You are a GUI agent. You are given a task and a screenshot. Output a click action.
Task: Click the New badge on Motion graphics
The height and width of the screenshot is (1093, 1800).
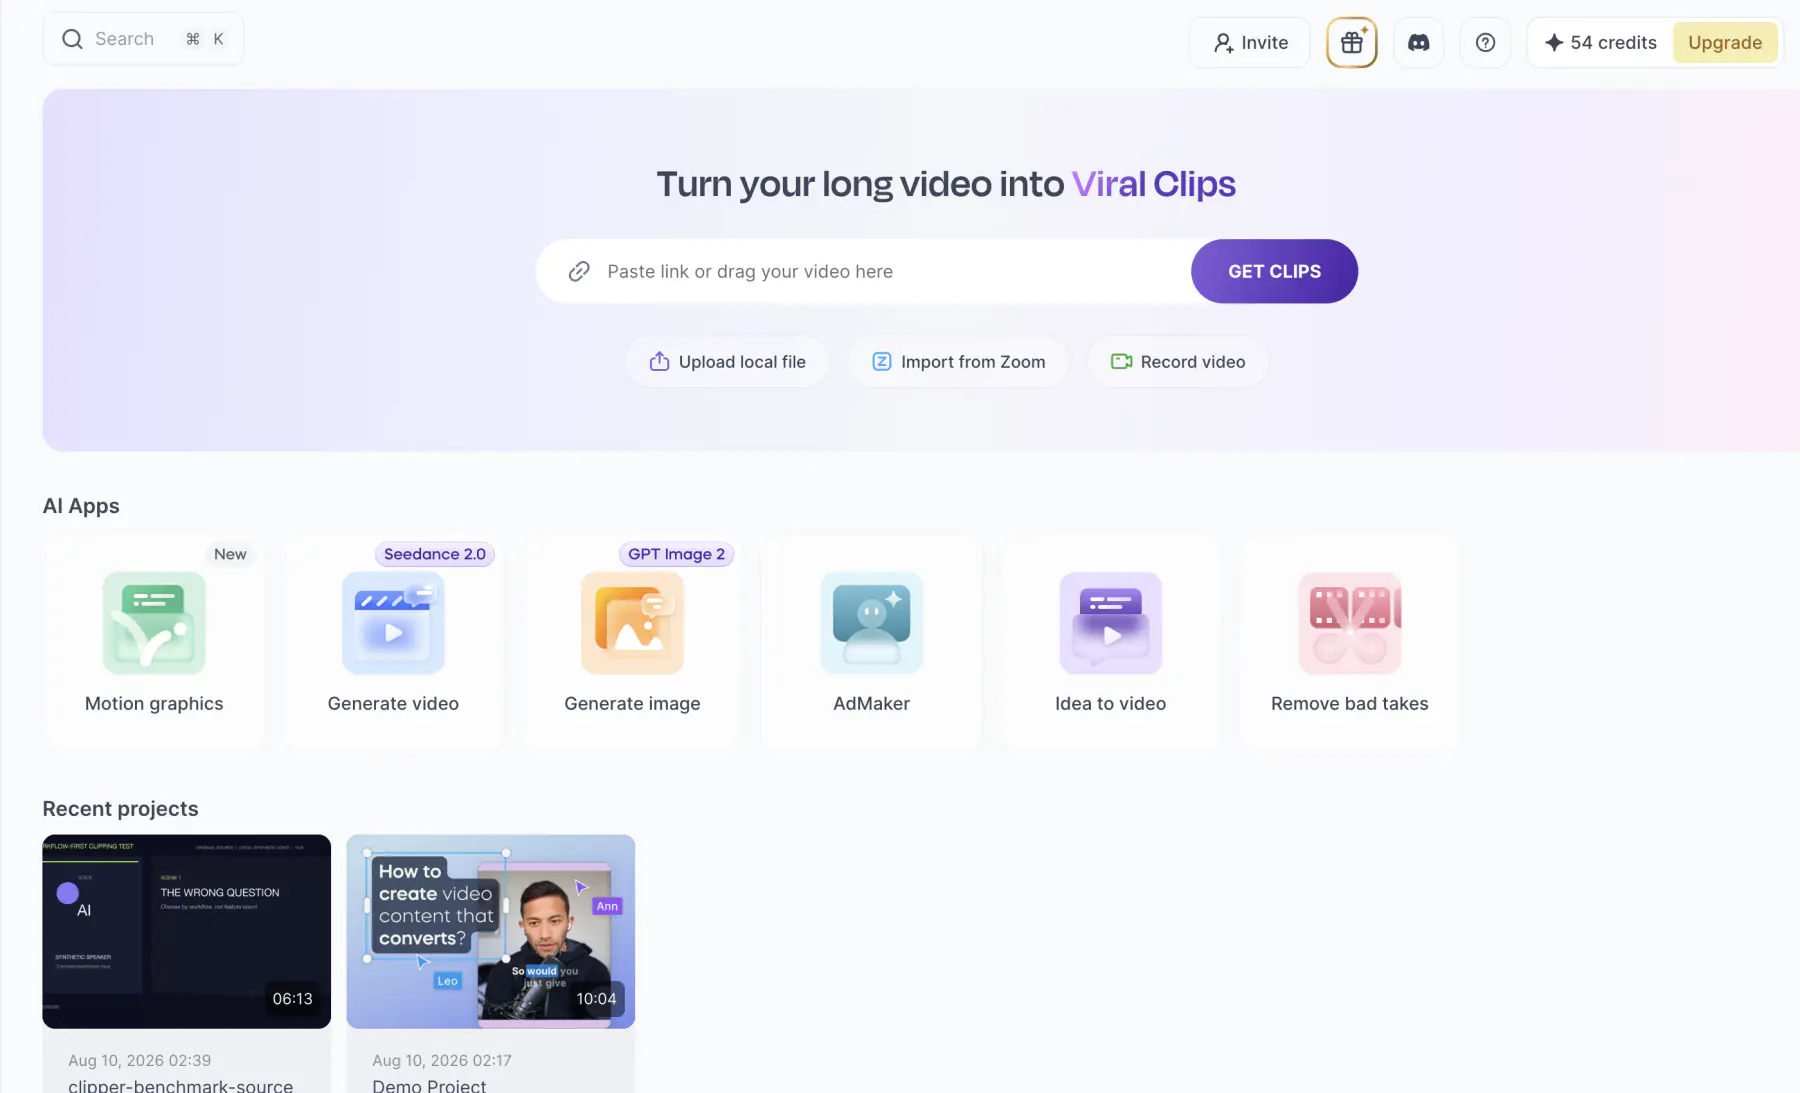(x=230, y=554)
